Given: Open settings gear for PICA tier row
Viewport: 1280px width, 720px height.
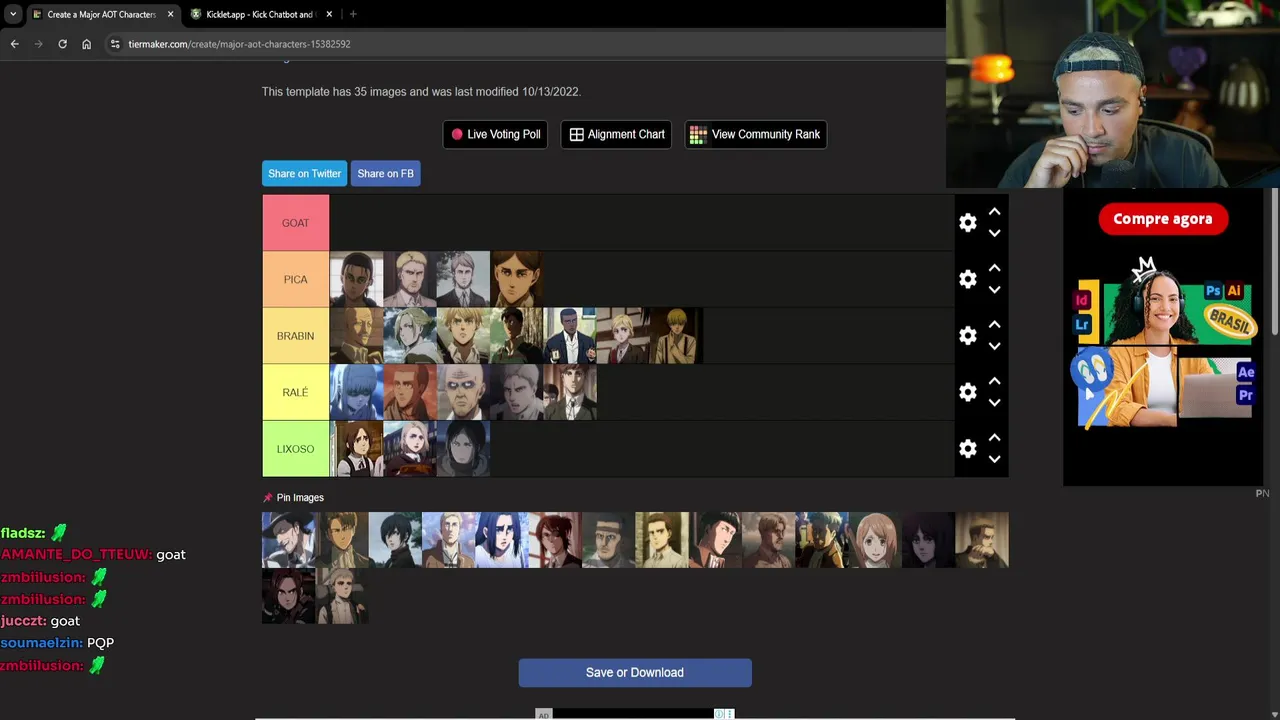Looking at the screenshot, I should coord(967,280).
